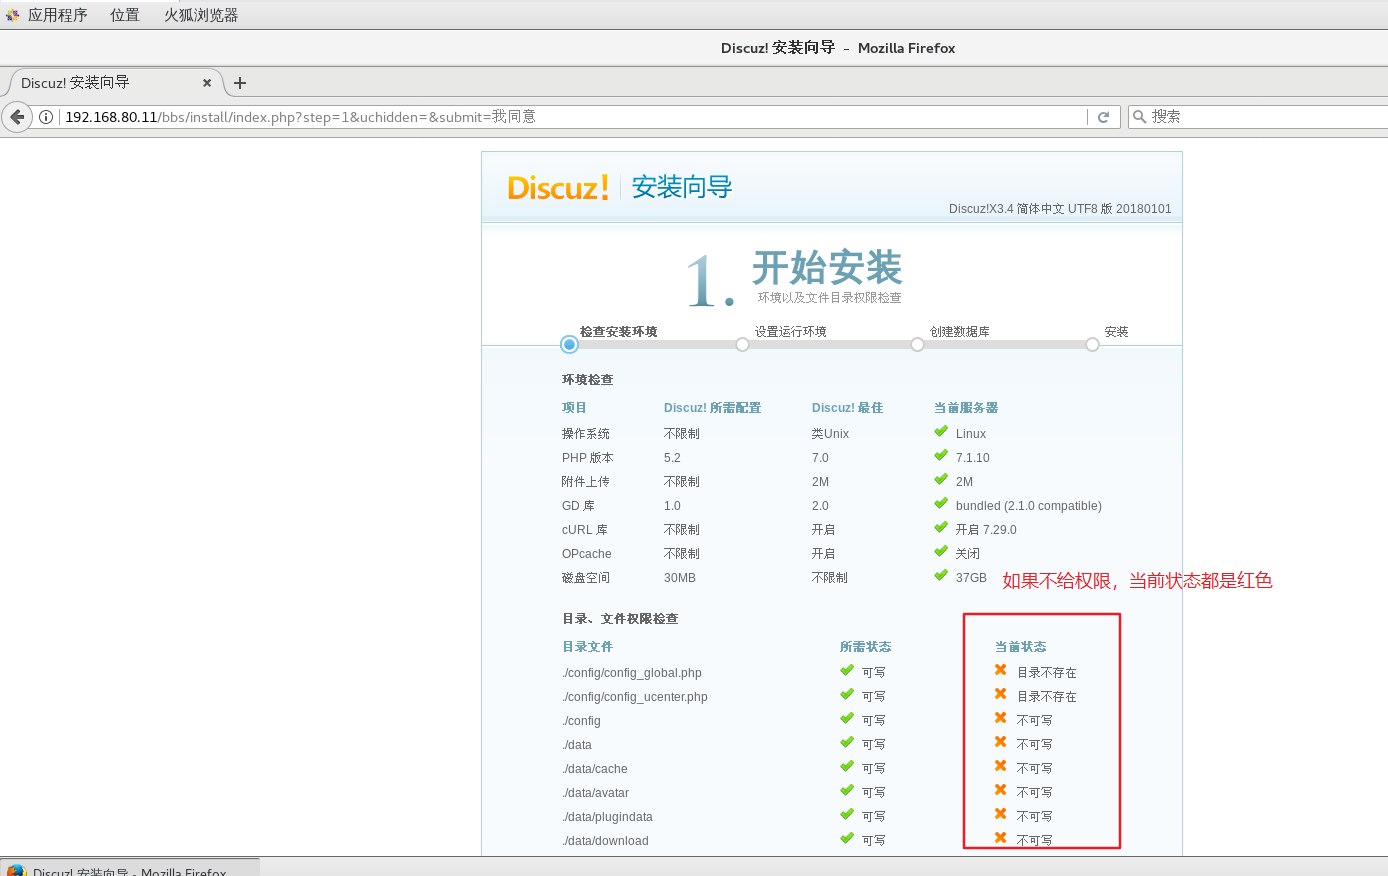The image size is (1388, 876).
Task: Click the Firefox taskbar window entry
Action: (x=130, y=867)
